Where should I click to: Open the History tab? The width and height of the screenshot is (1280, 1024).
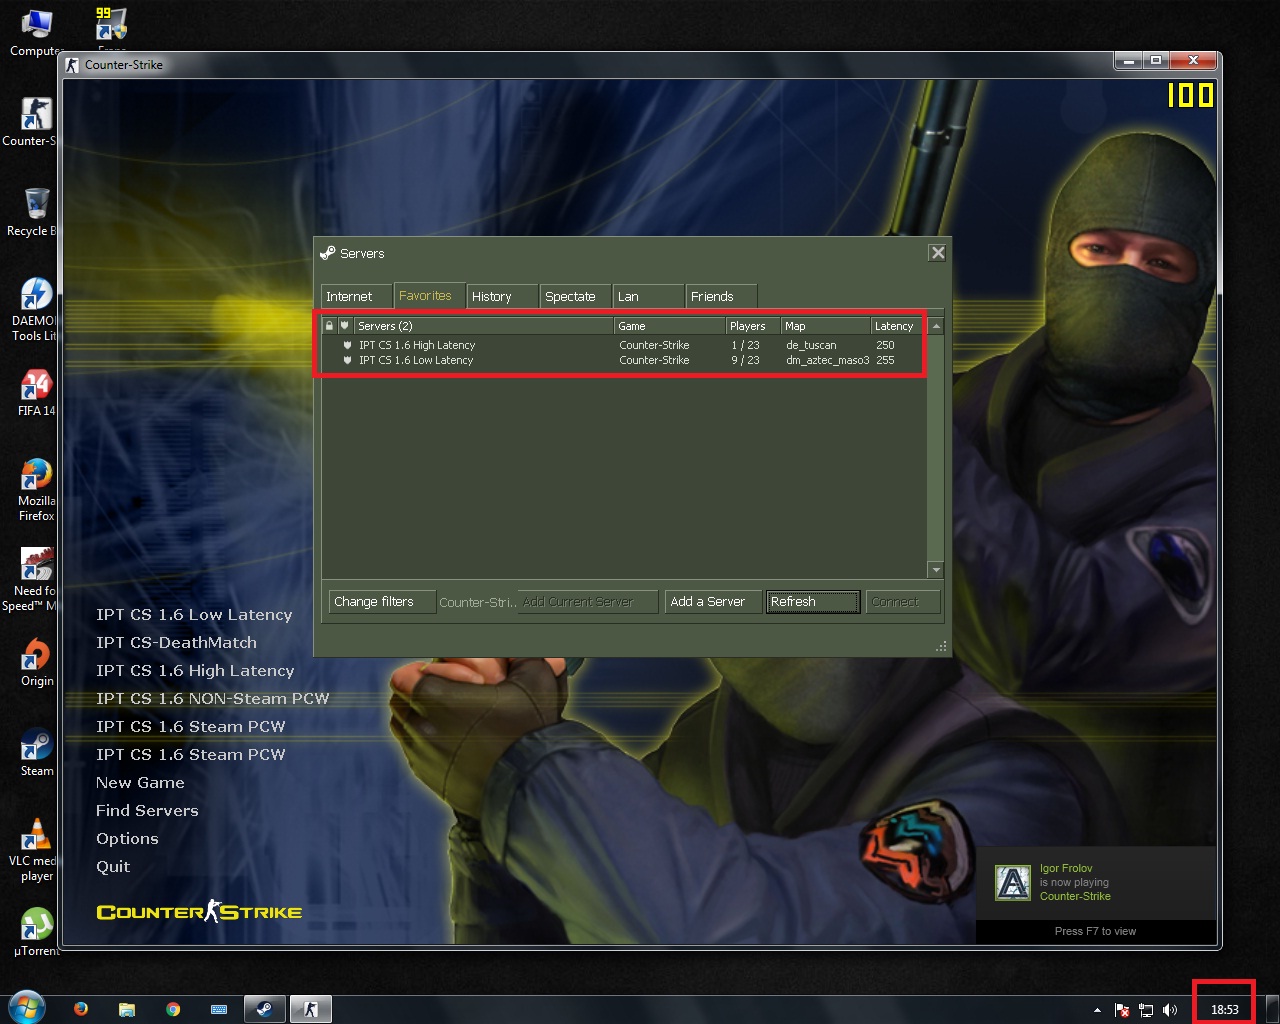502,296
